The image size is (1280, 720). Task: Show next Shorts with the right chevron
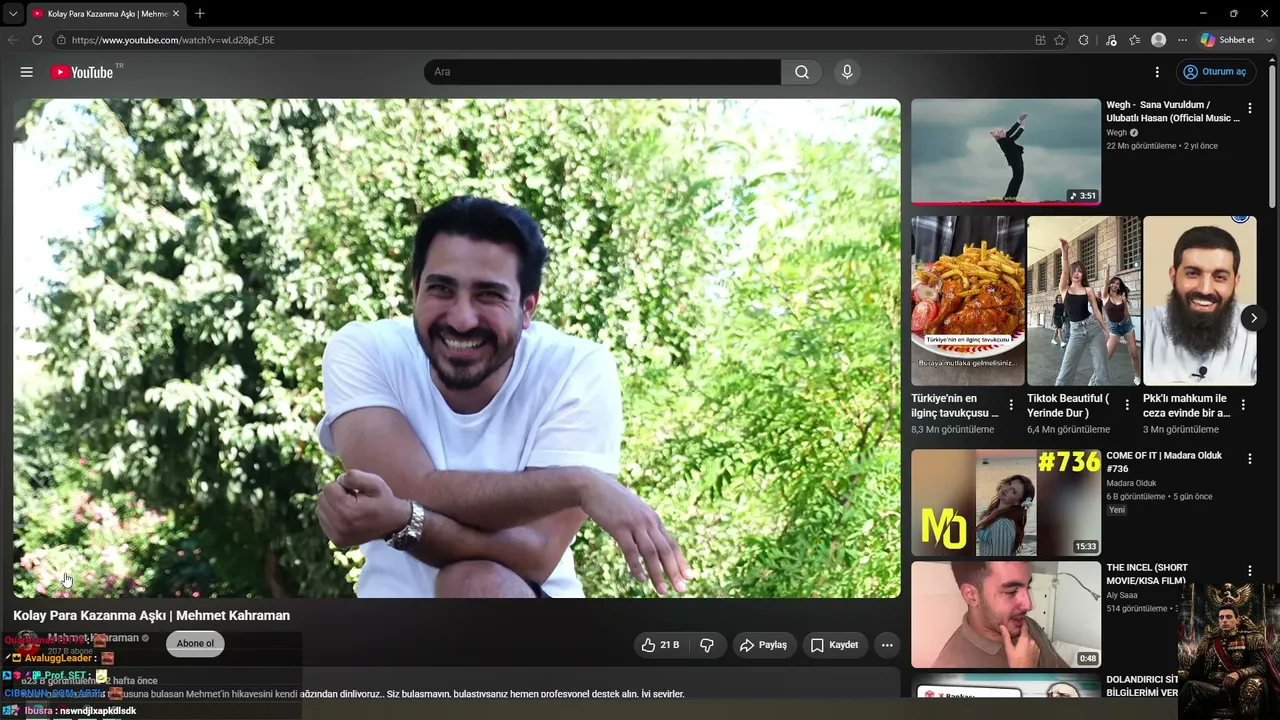click(1253, 318)
